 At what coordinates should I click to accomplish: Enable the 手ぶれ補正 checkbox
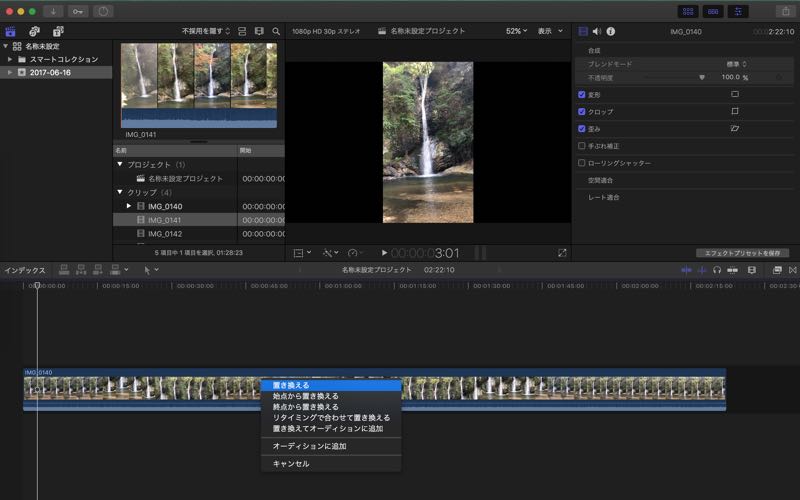coord(582,145)
